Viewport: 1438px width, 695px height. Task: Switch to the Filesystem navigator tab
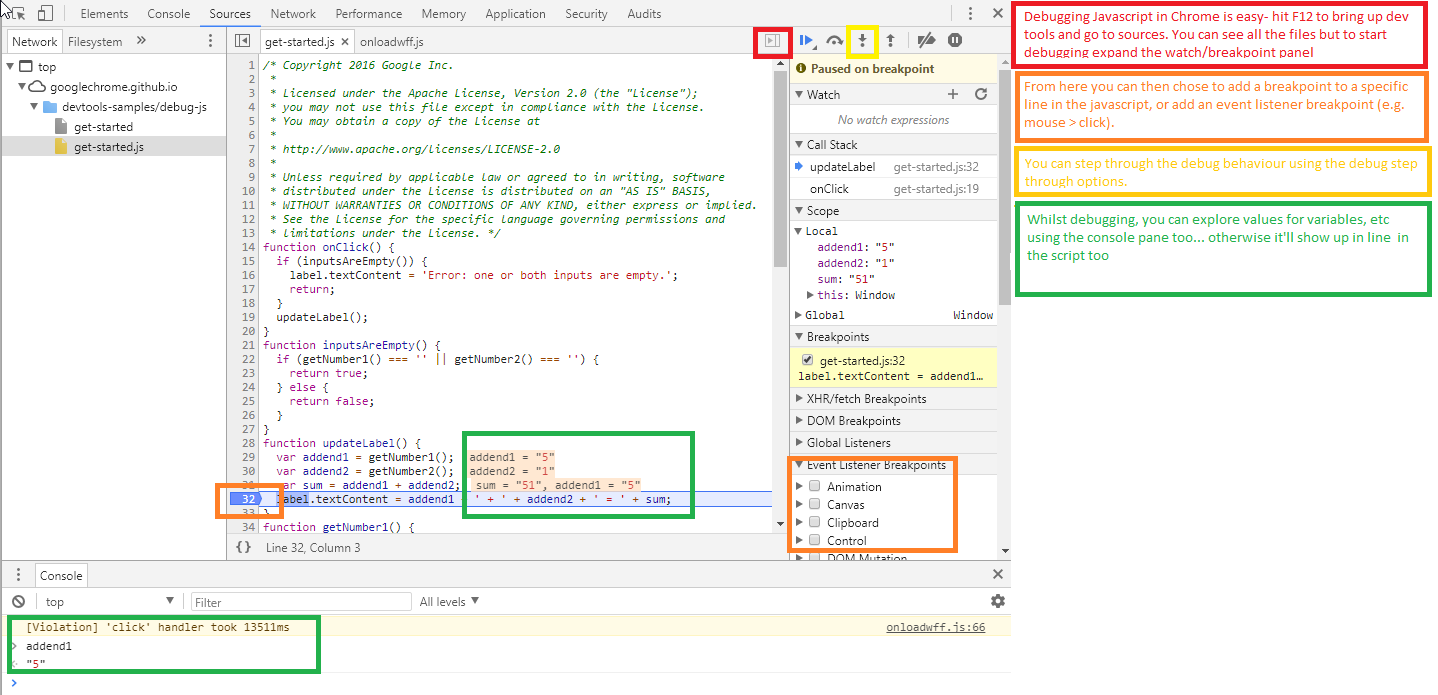(95, 41)
